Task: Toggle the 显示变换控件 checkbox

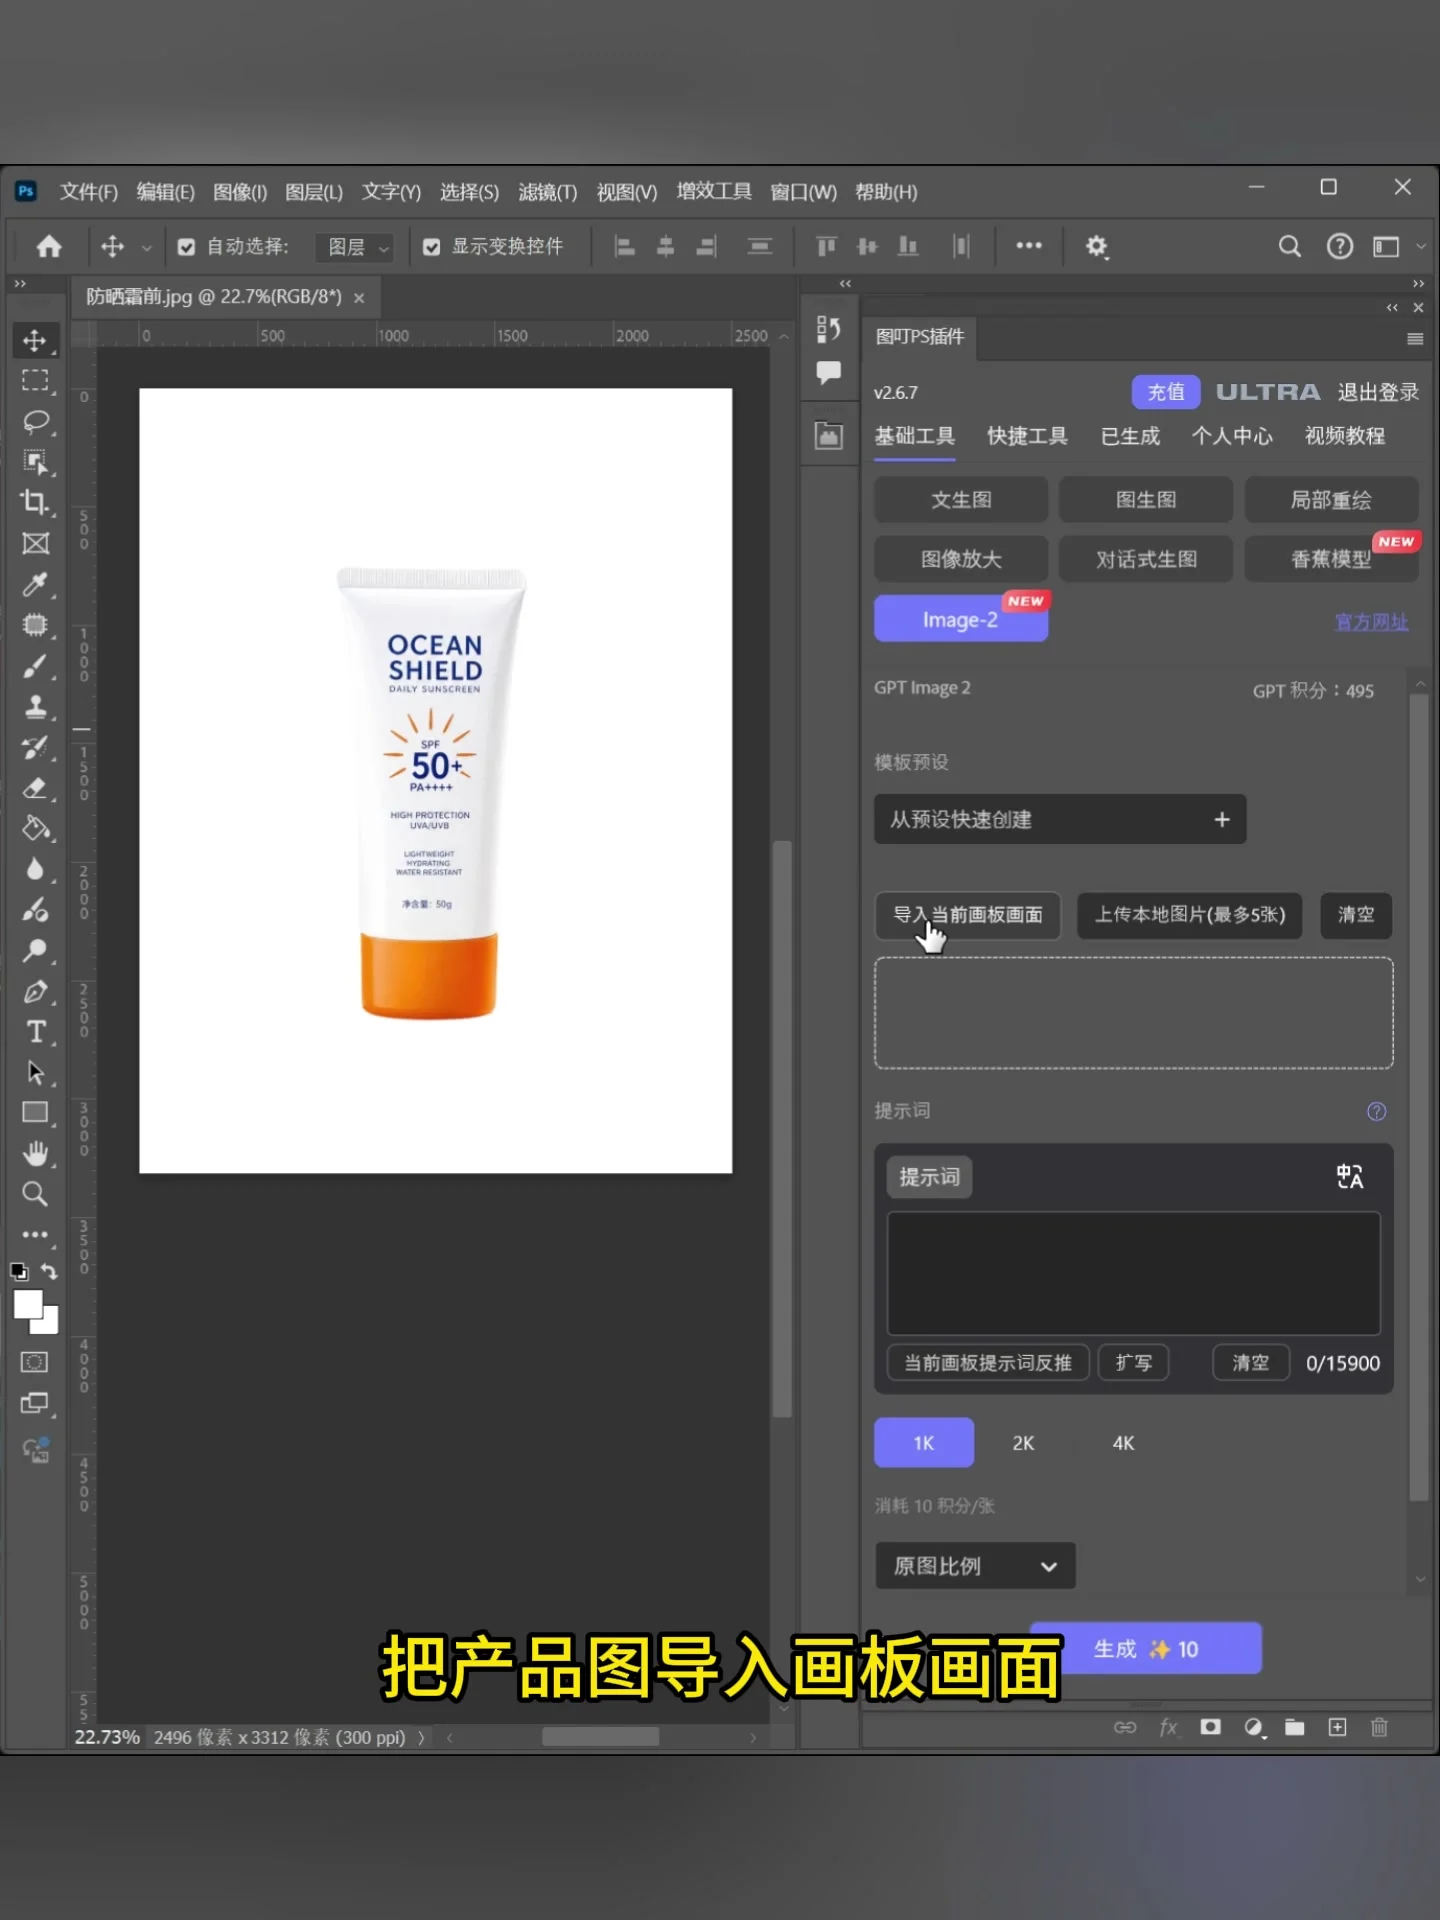Action: 431,247
